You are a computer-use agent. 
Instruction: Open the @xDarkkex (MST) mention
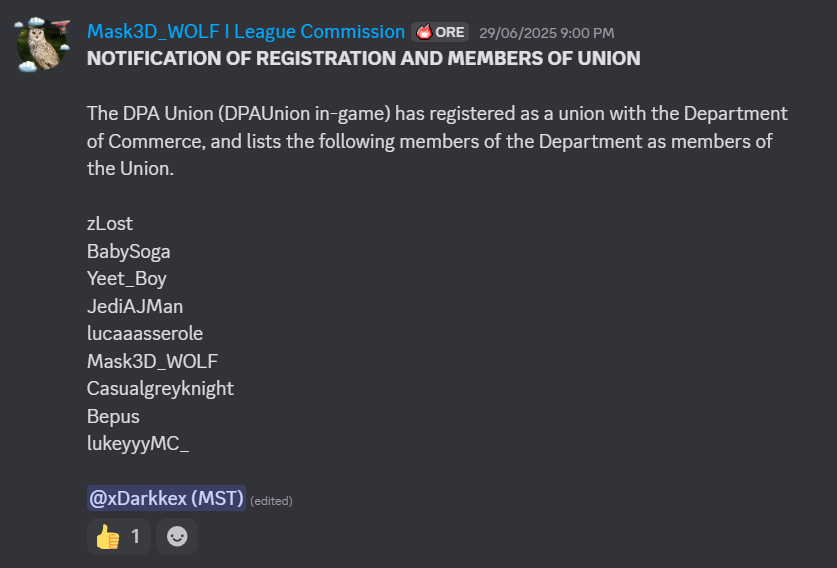tap(166, 498)
